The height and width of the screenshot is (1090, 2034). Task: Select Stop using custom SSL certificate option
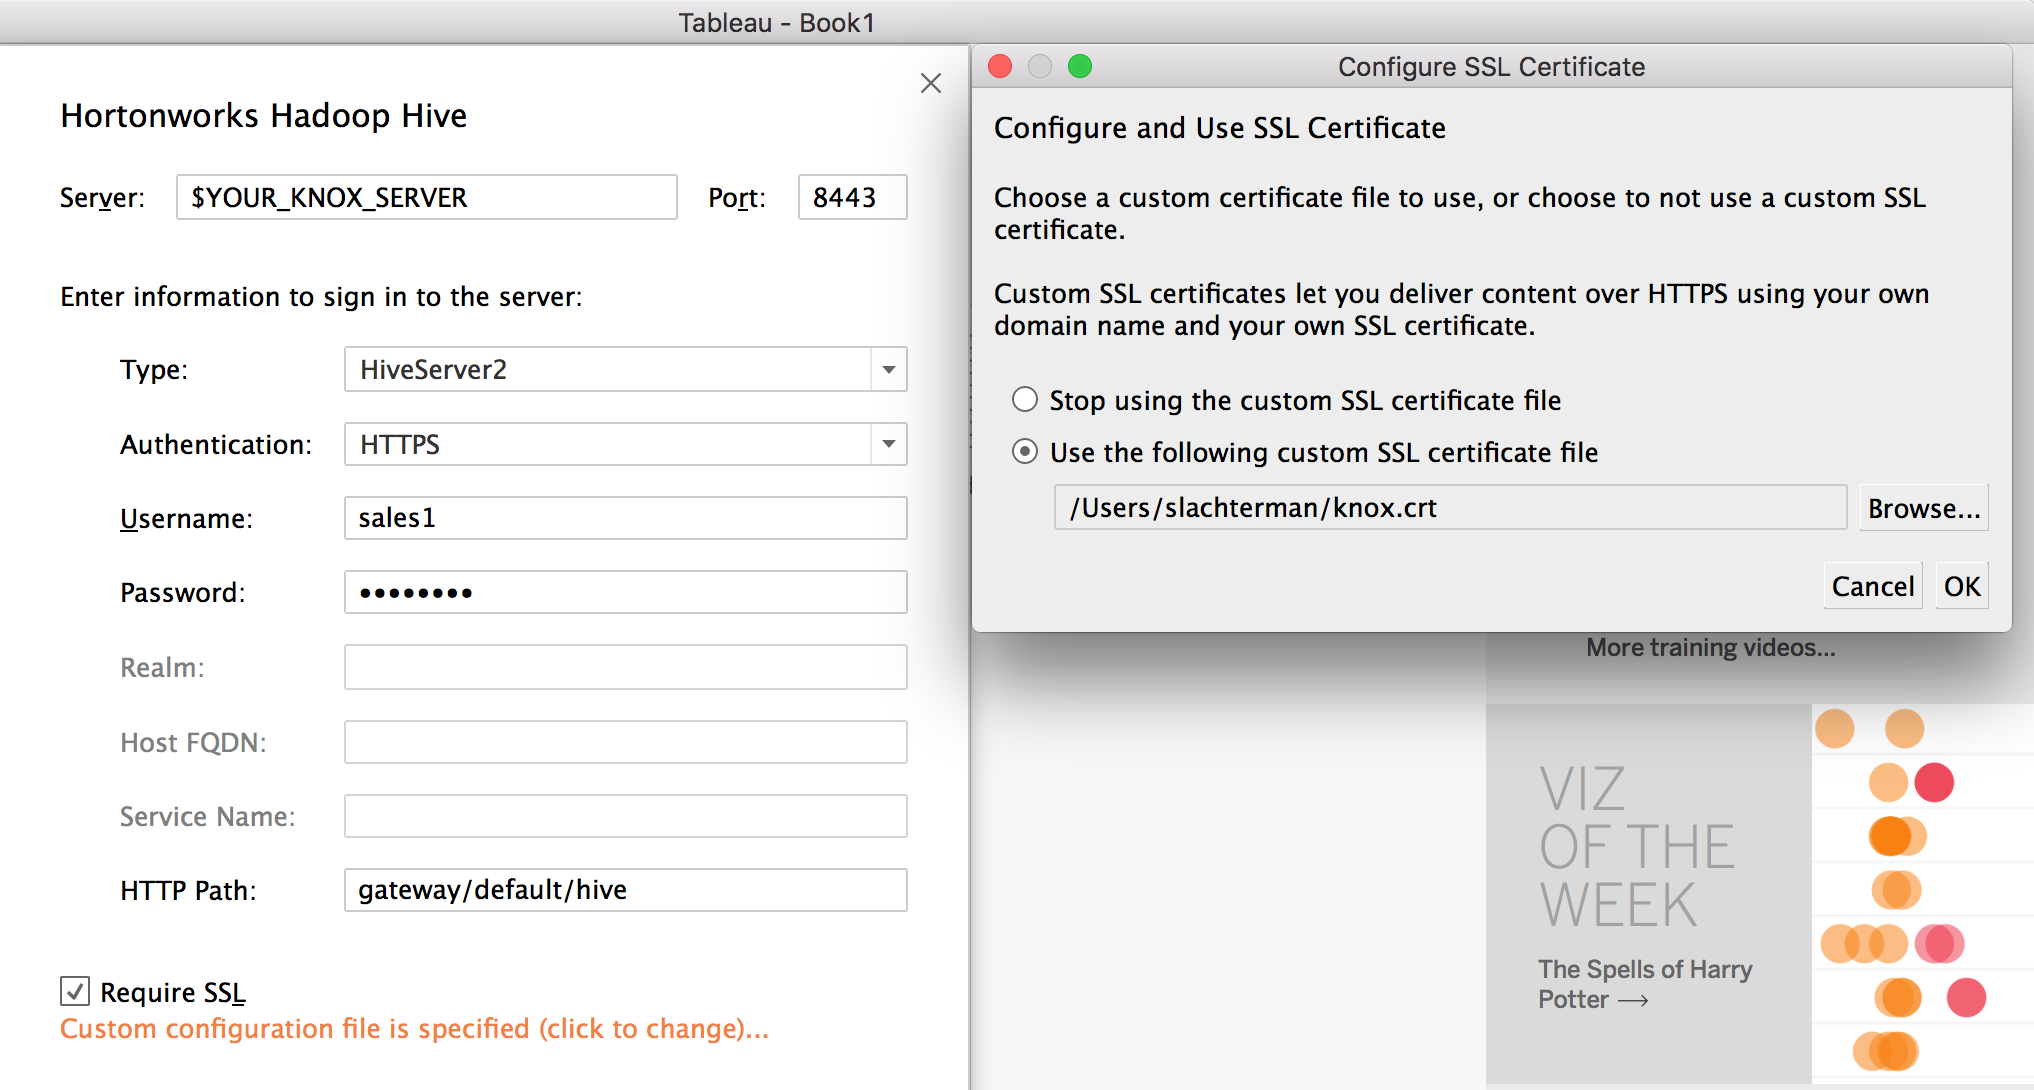1025,400
